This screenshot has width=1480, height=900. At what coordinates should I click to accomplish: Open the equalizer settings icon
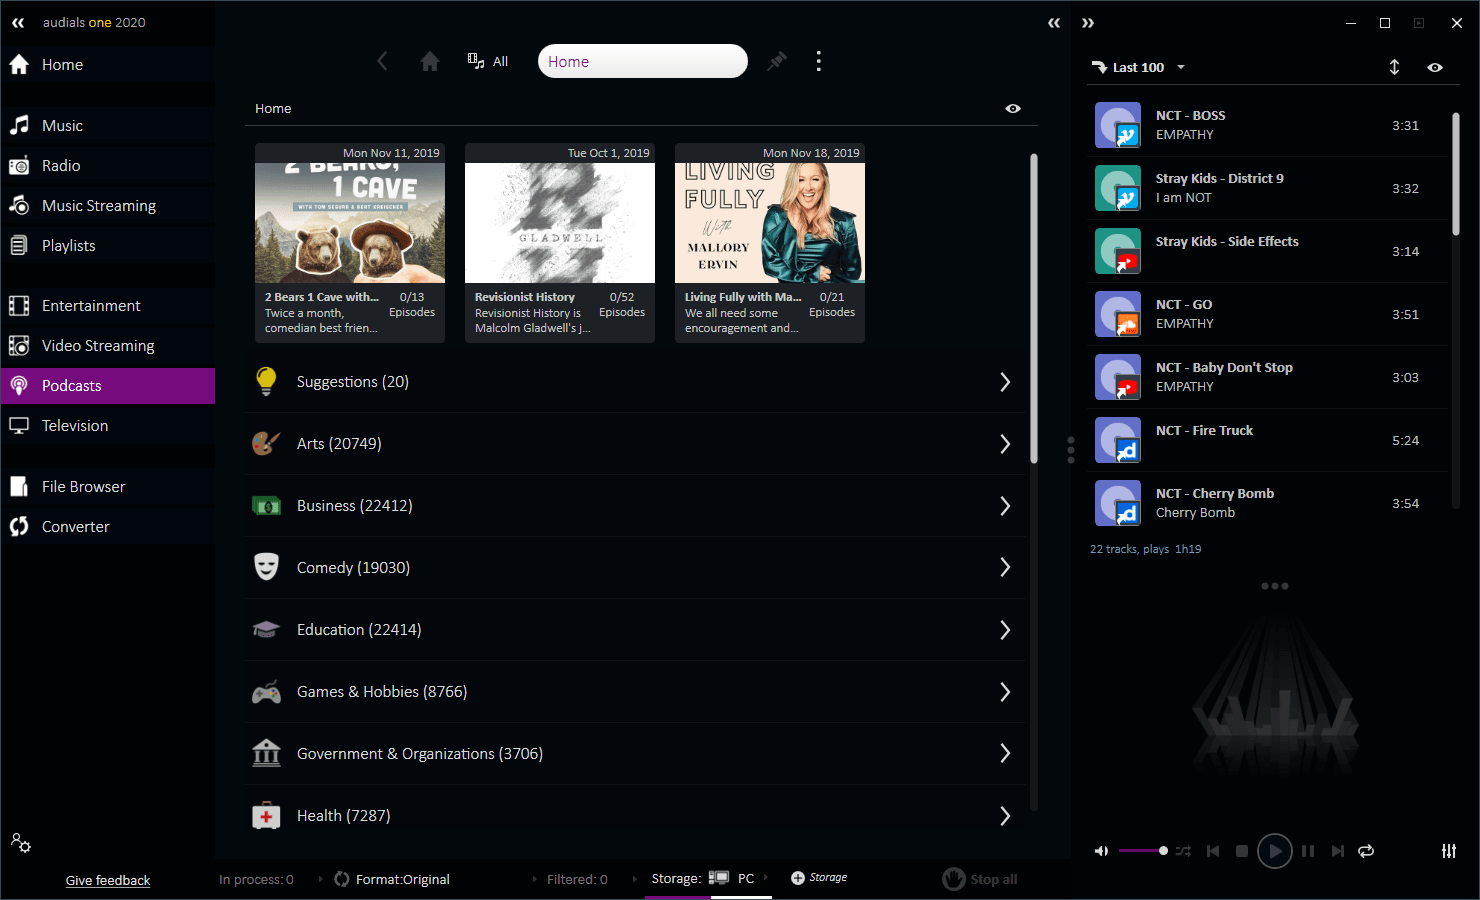[x=1448, y=851]
